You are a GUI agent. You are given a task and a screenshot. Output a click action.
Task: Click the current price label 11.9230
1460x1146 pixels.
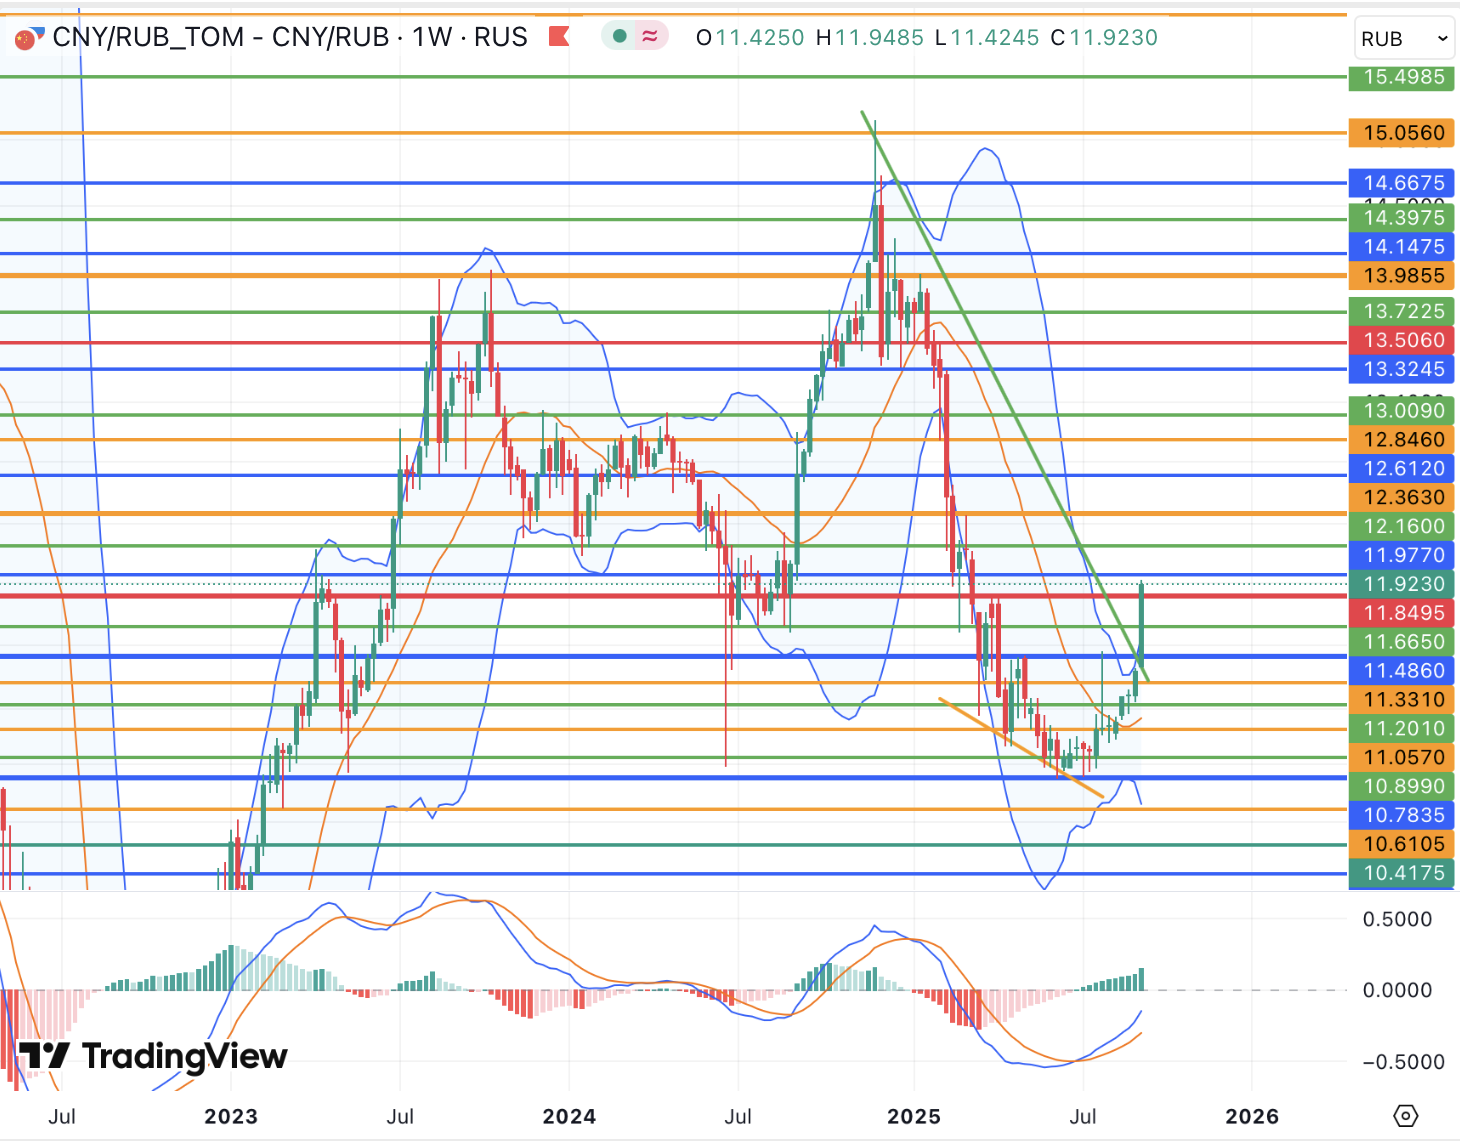coord(1403,584)
